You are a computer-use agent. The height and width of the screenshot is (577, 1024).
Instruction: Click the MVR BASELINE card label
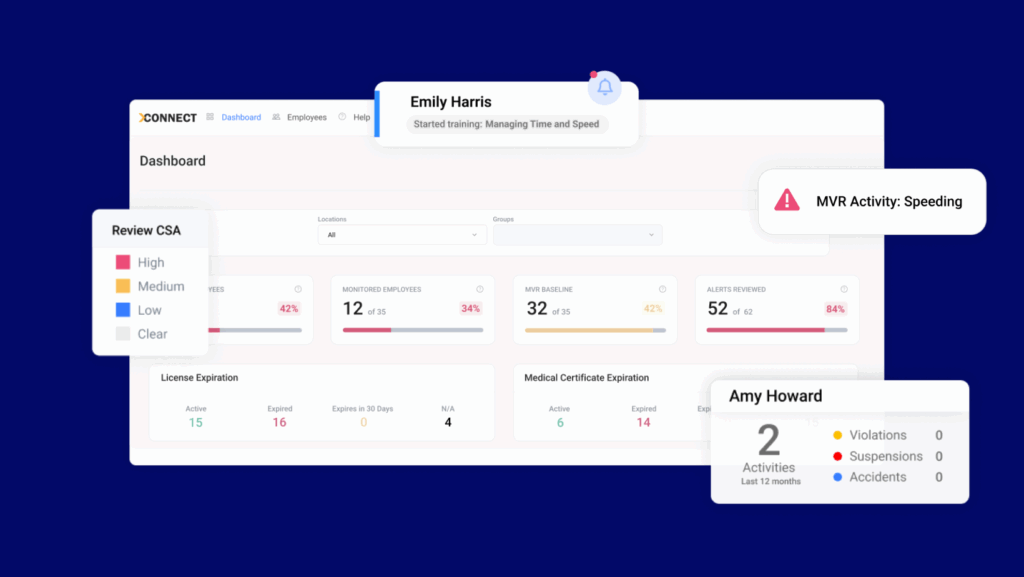(549, 289)
